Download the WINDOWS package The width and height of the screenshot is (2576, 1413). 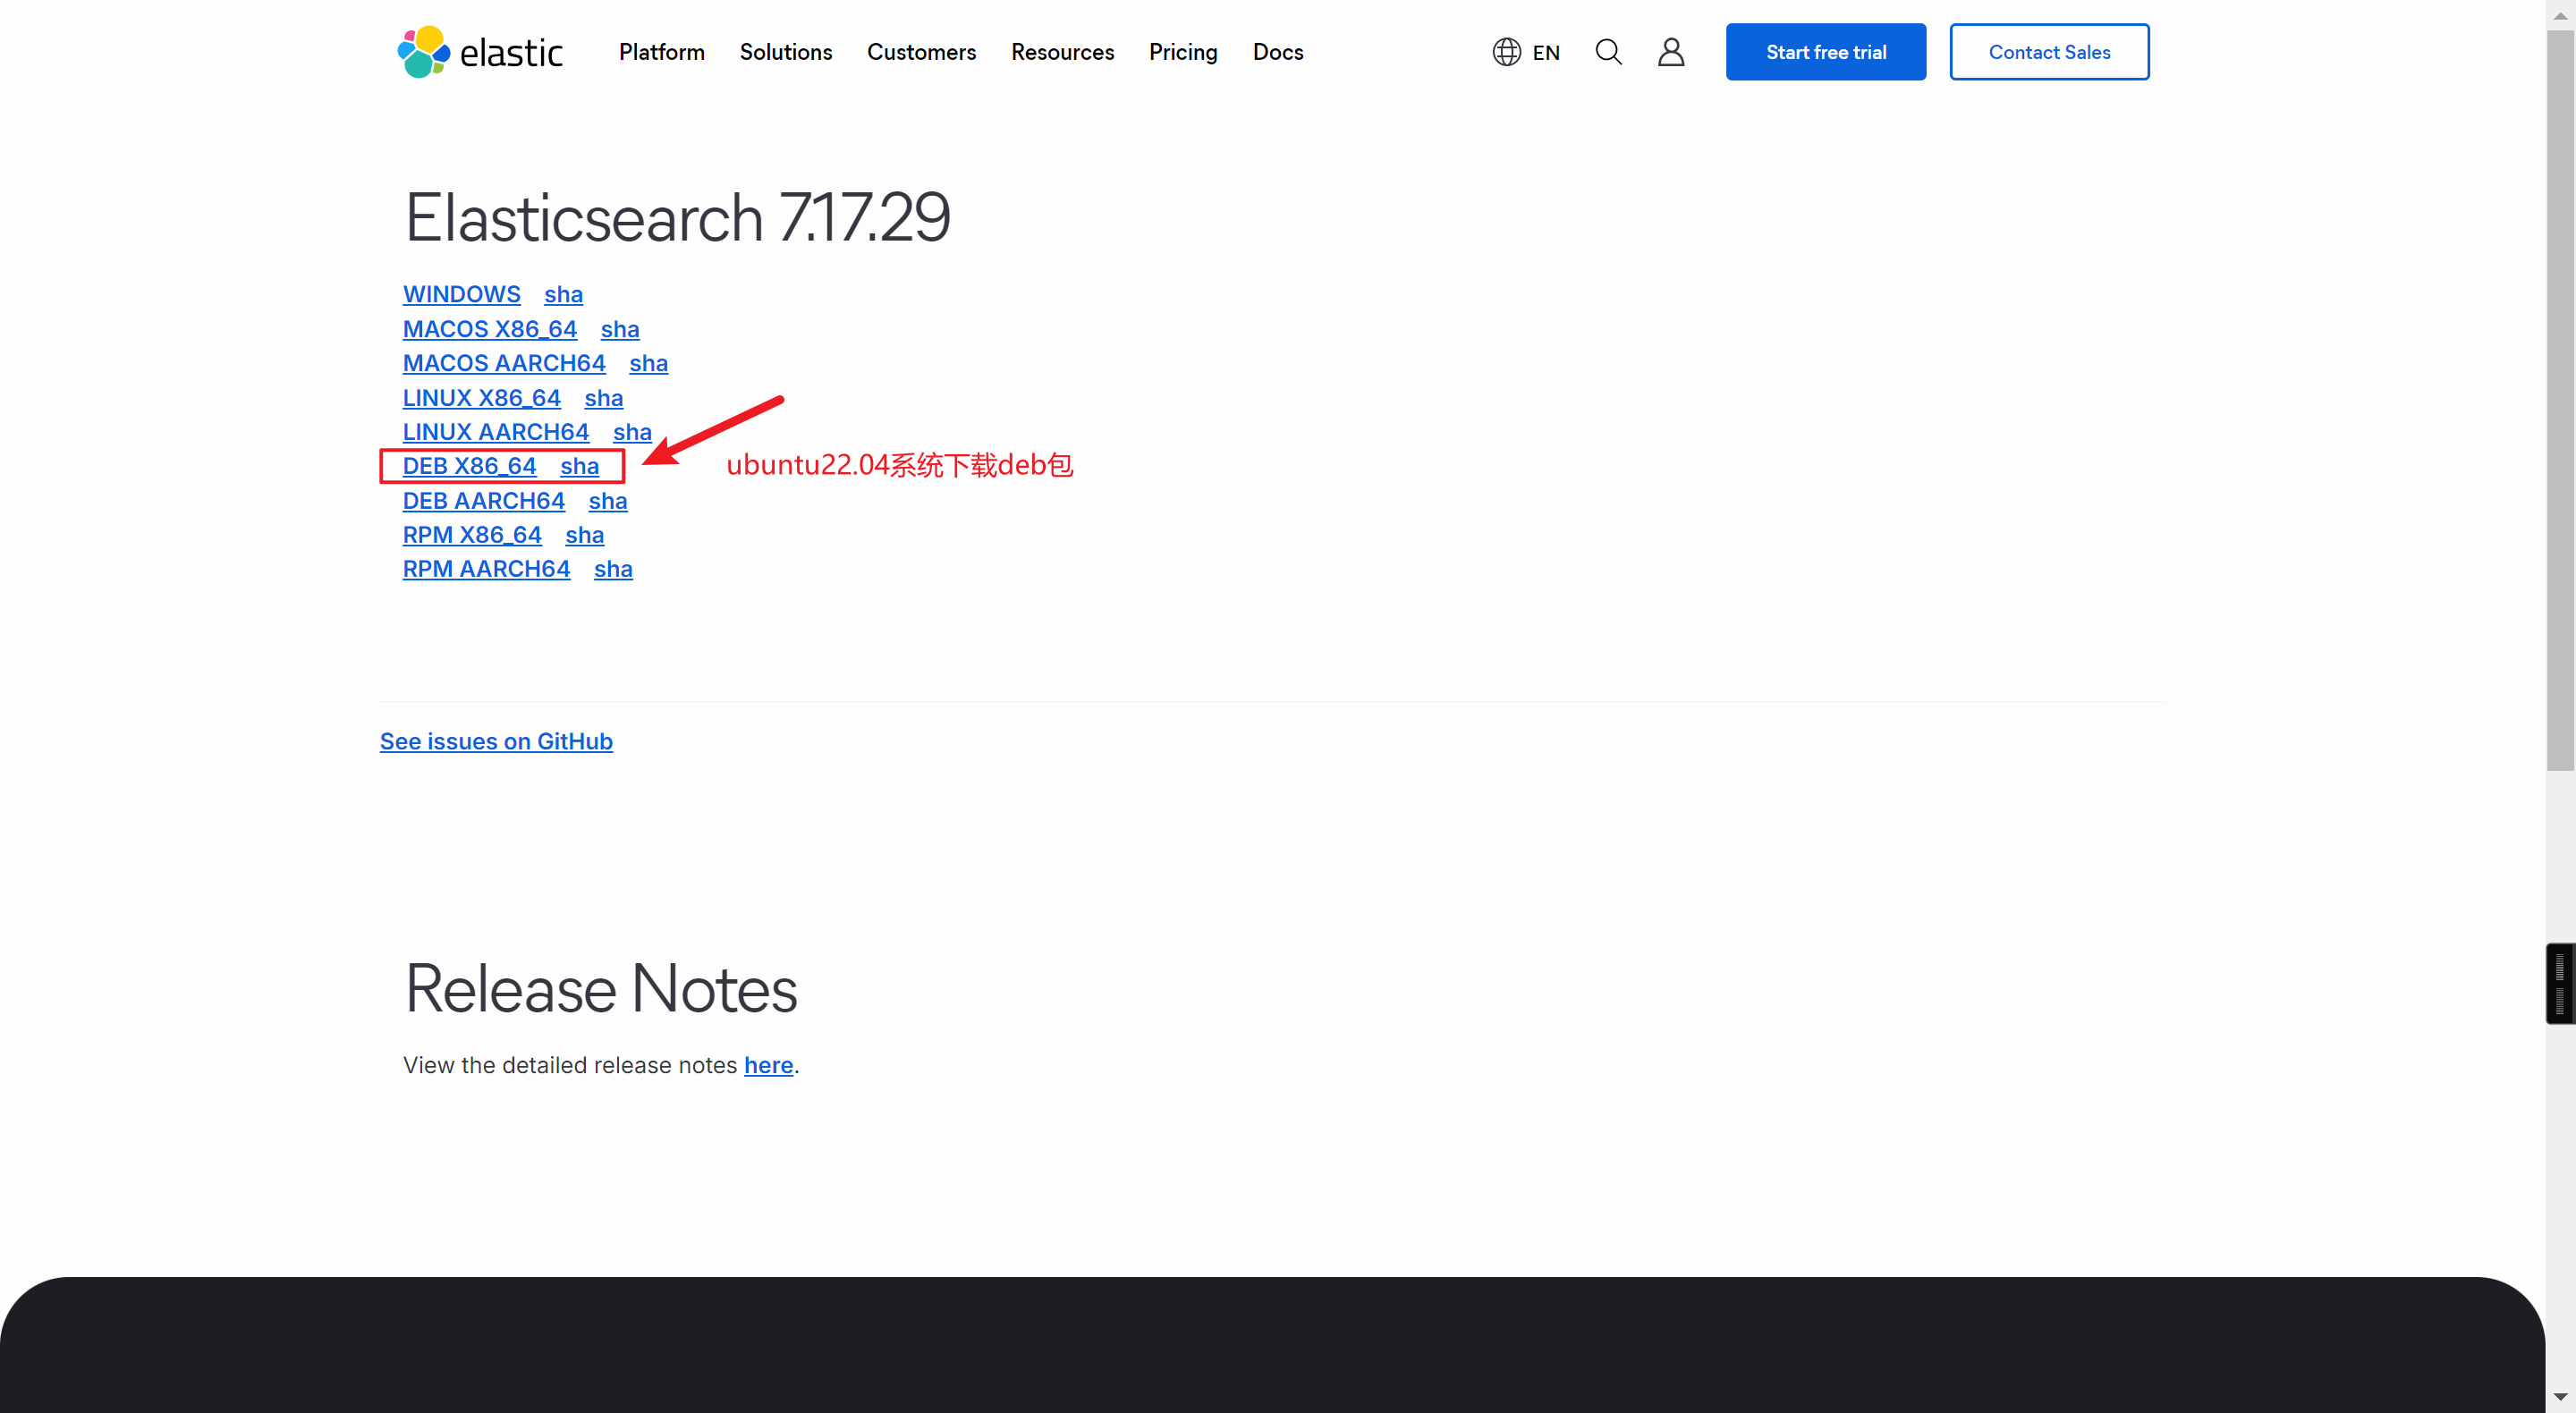click(x=461, y=294)
